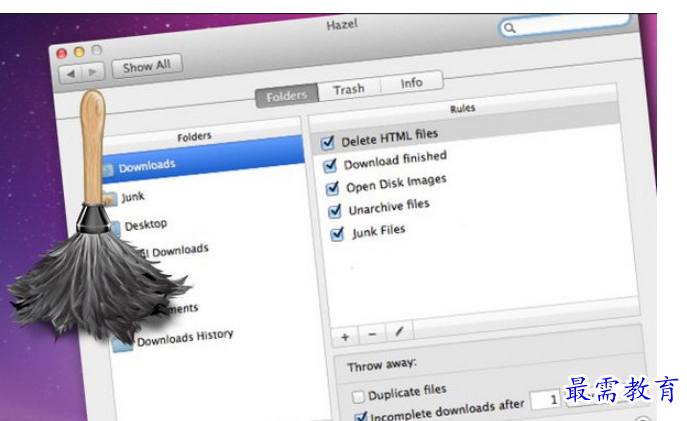Switch to the Trash tab
The image size is (687, 421).
pyautogui.click(x=349, y=89)
